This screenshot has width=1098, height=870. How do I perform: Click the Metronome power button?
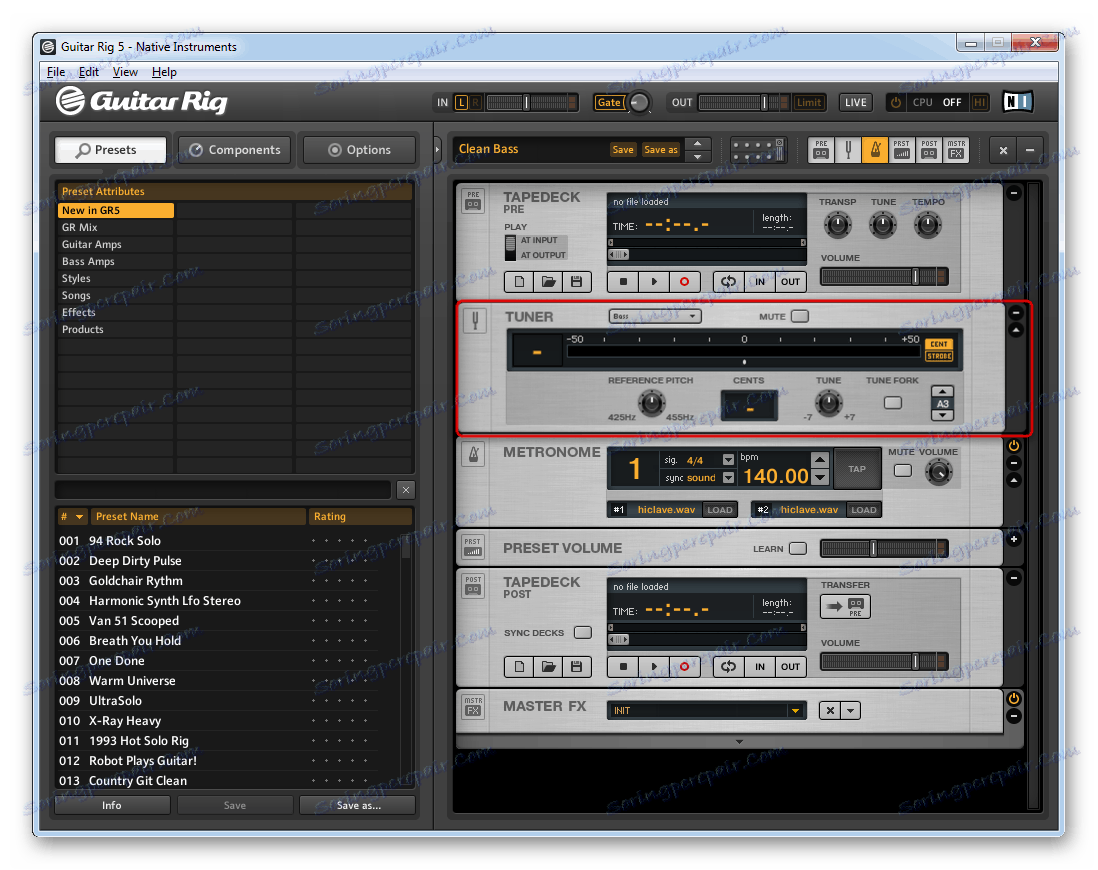click(1013, 446)
